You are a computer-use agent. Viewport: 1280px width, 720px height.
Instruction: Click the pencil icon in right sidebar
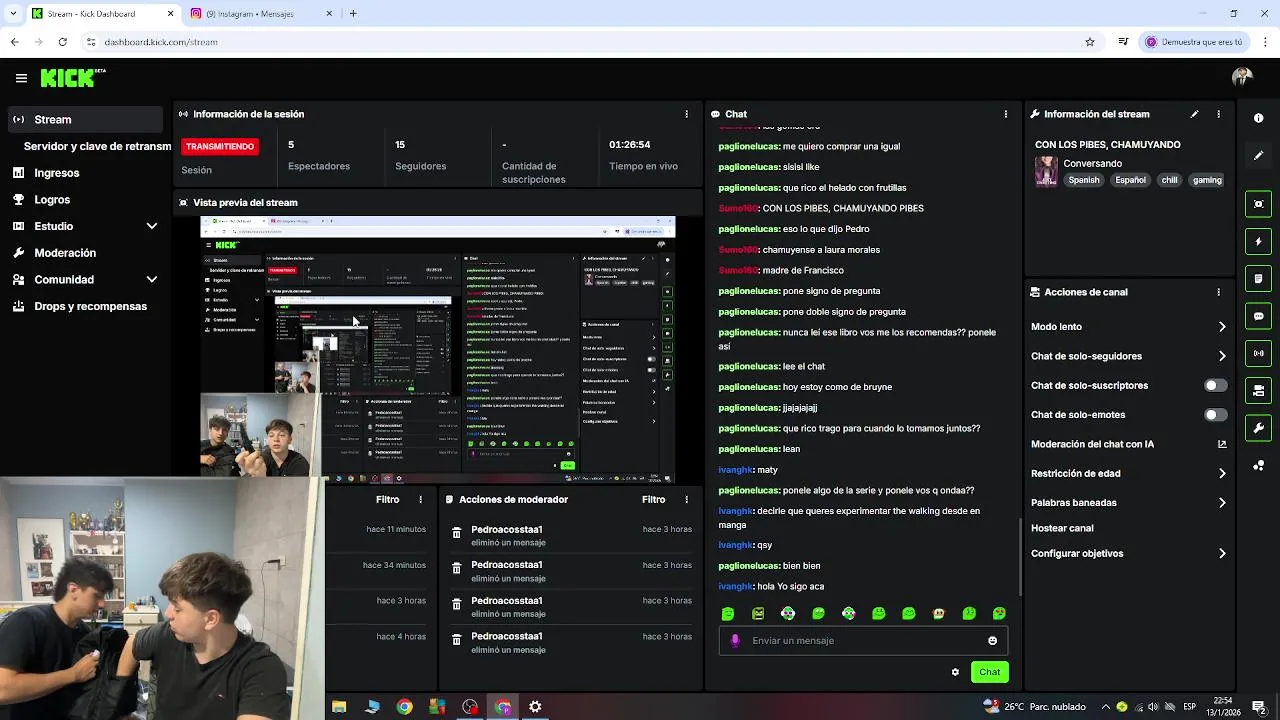click(1258, 155)
